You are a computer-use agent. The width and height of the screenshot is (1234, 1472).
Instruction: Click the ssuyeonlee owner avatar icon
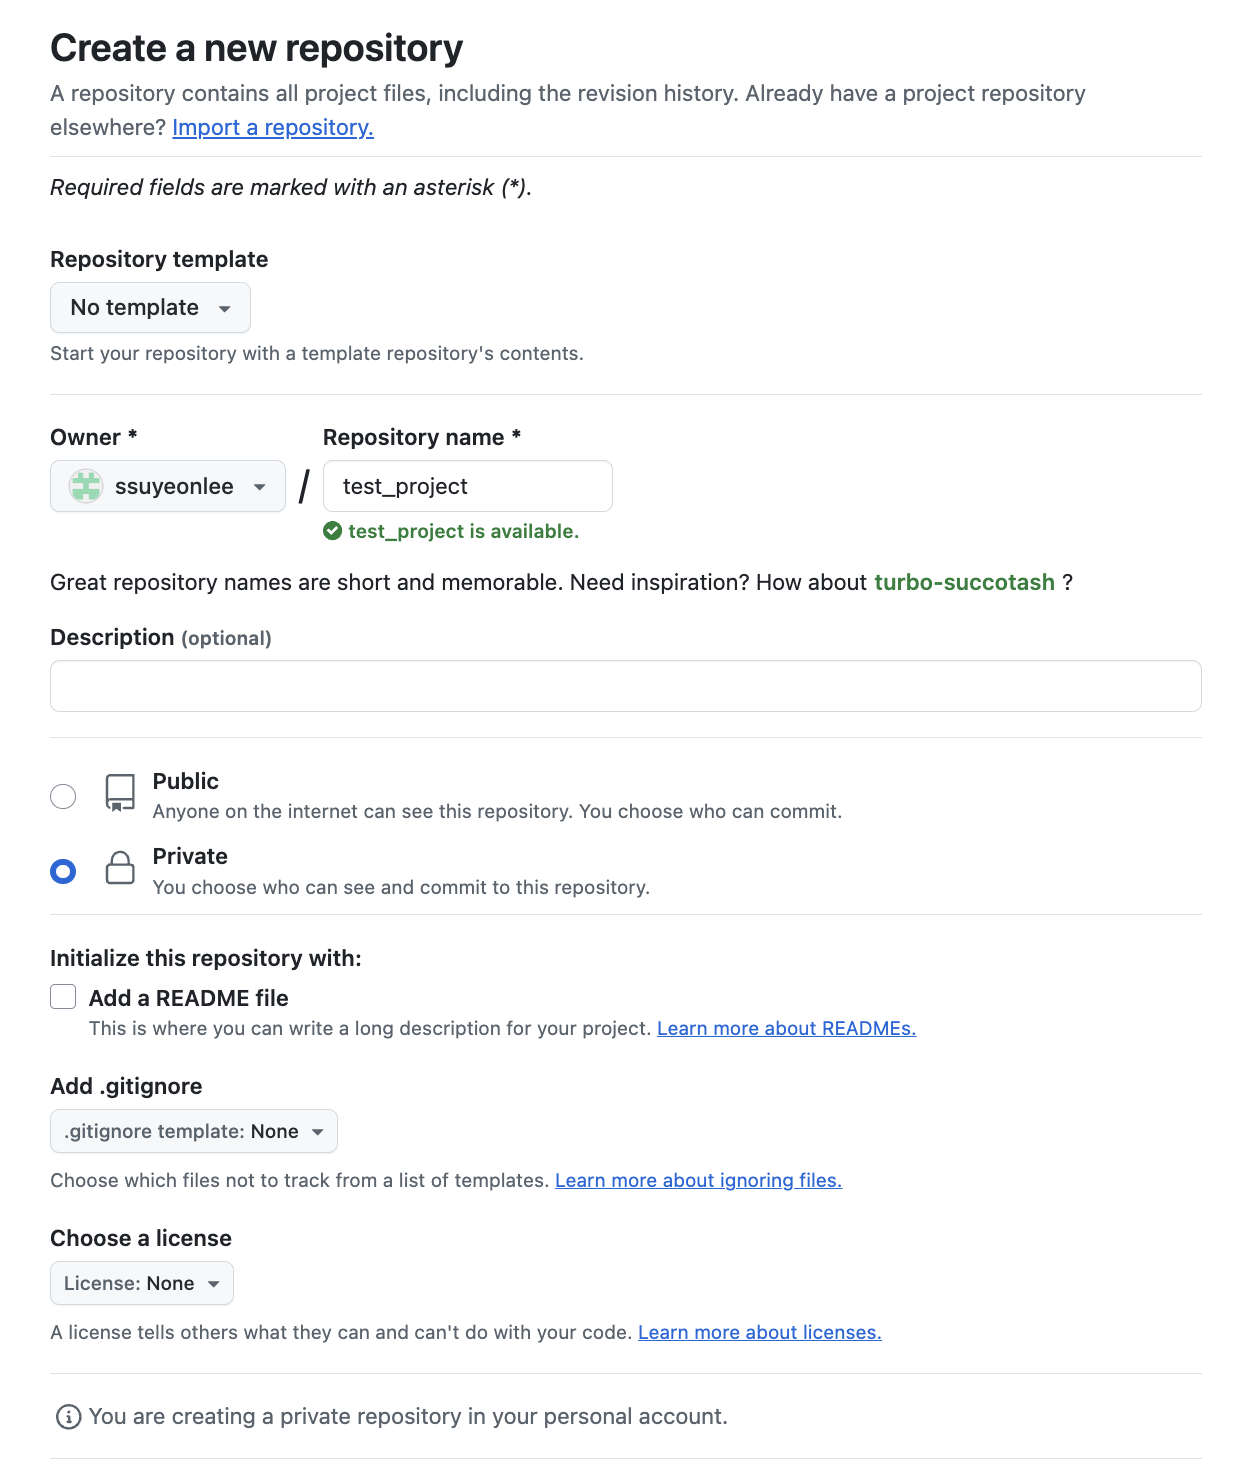86,487
